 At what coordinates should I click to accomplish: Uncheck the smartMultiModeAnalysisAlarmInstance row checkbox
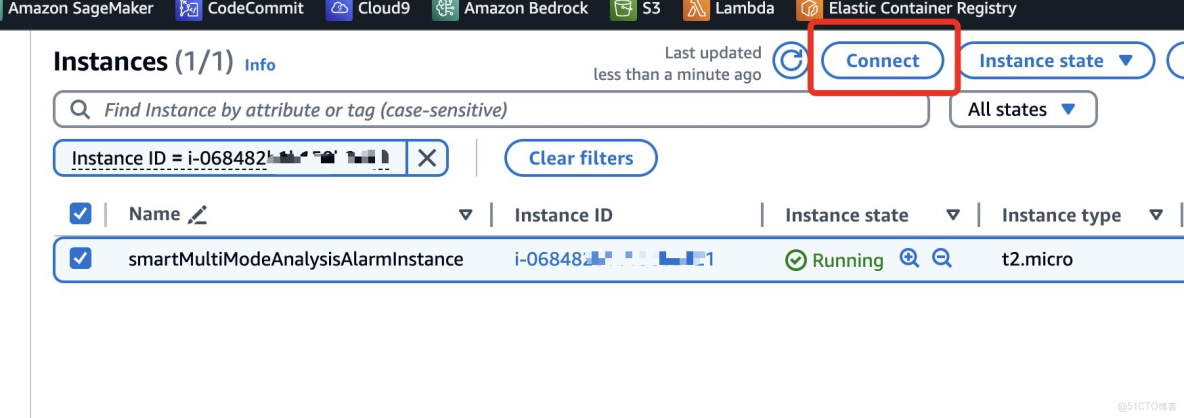pyautogui.click(x=80, y=259)
